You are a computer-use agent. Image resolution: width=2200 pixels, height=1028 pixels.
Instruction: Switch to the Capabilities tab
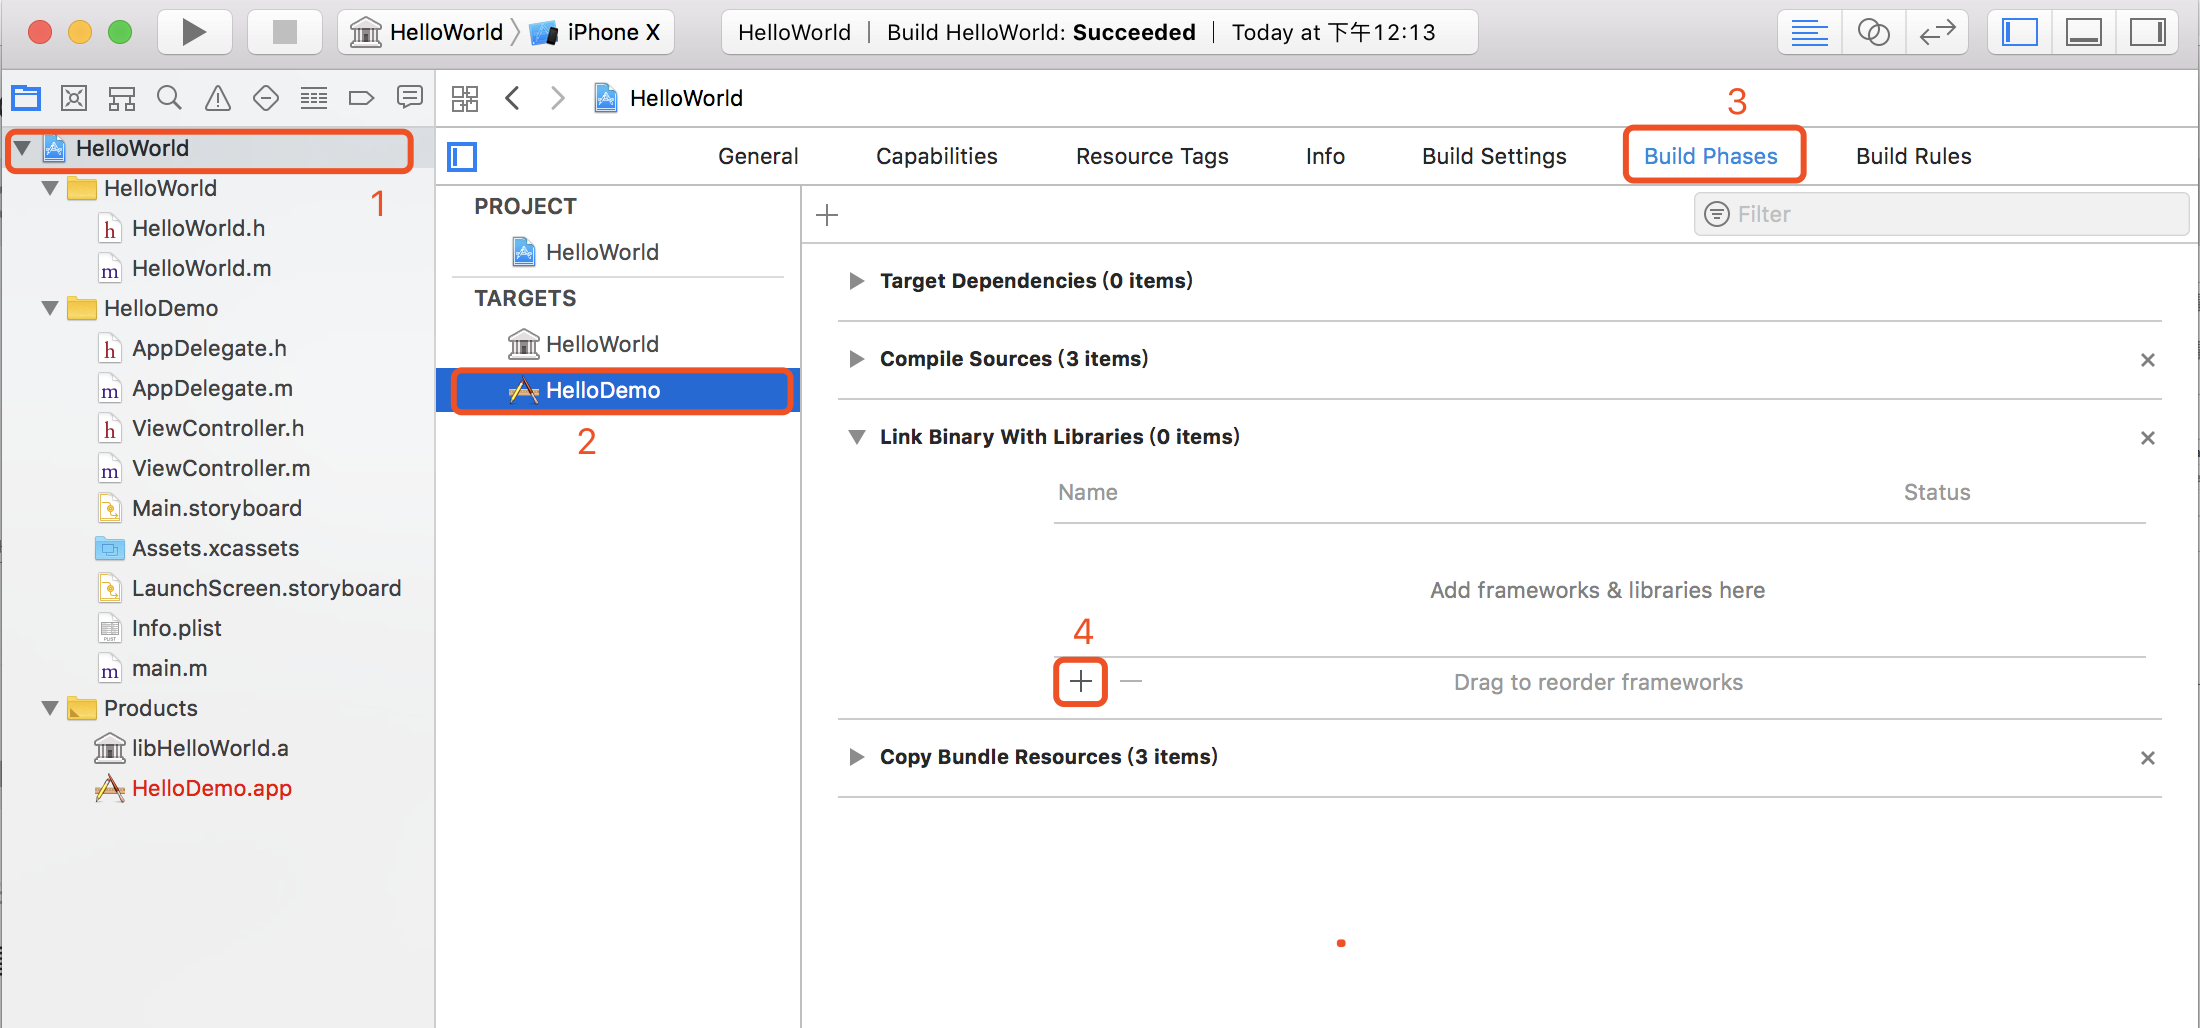pos(937,156)
